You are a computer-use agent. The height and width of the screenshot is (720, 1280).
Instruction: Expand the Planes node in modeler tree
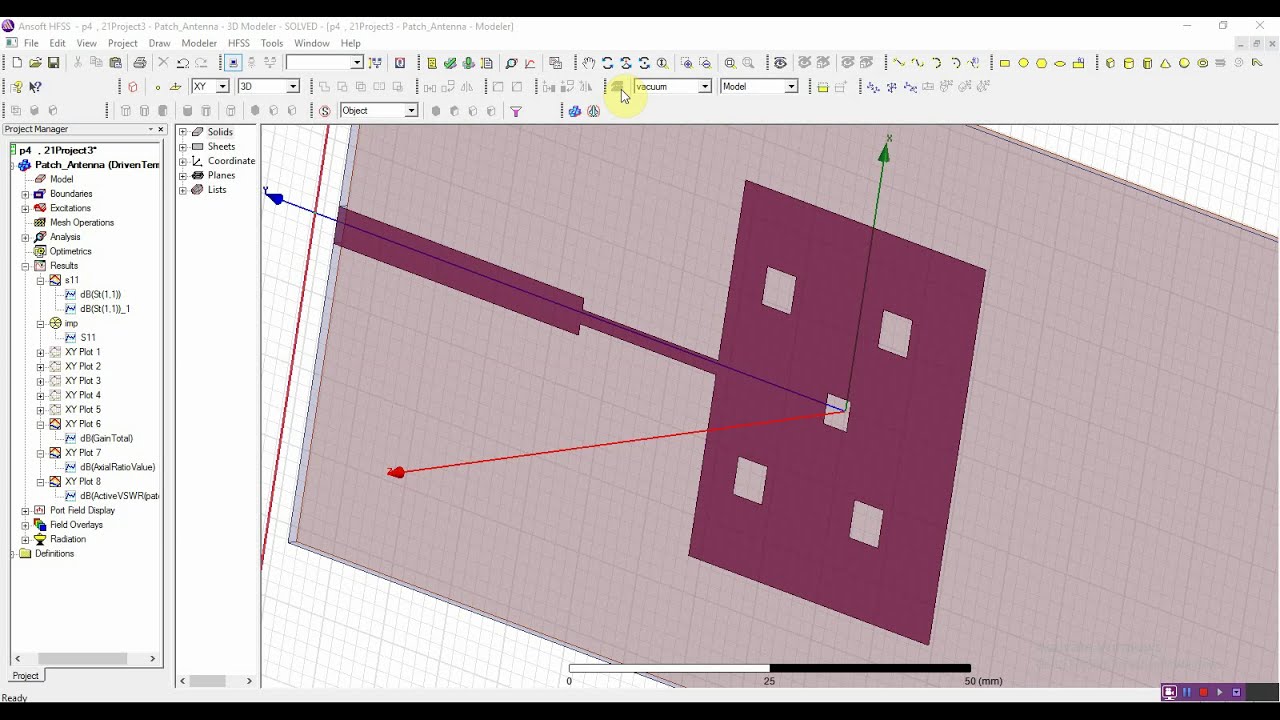[183, 176]
